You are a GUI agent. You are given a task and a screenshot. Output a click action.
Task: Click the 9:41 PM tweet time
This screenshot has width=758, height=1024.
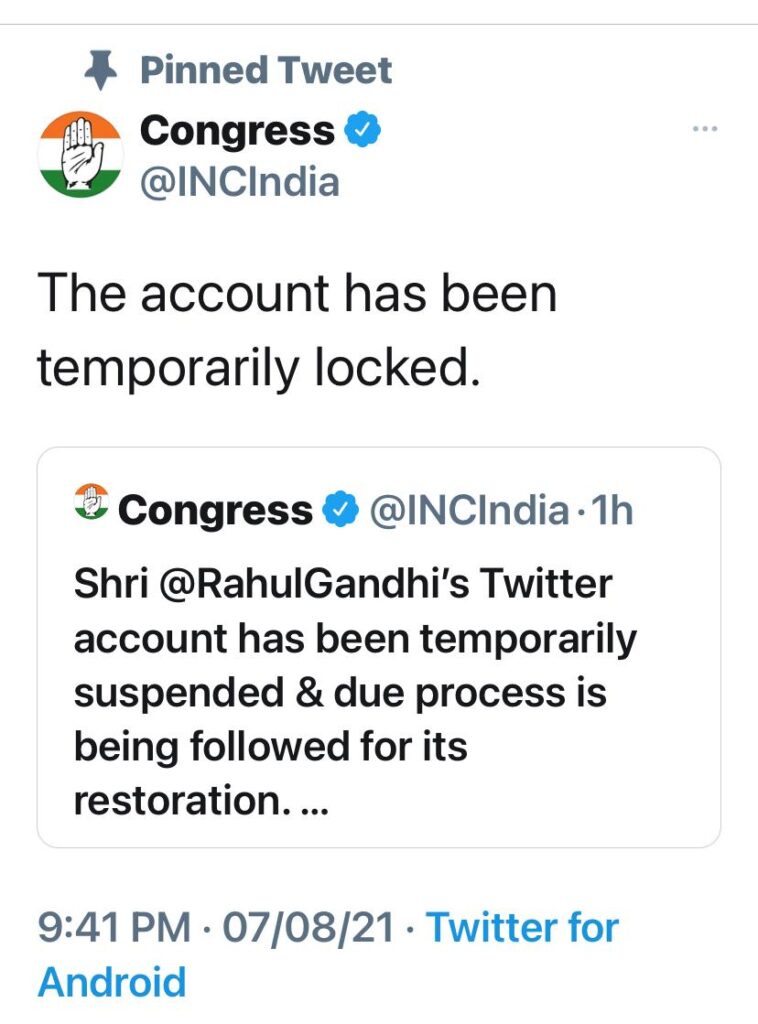tap(114, 928)
